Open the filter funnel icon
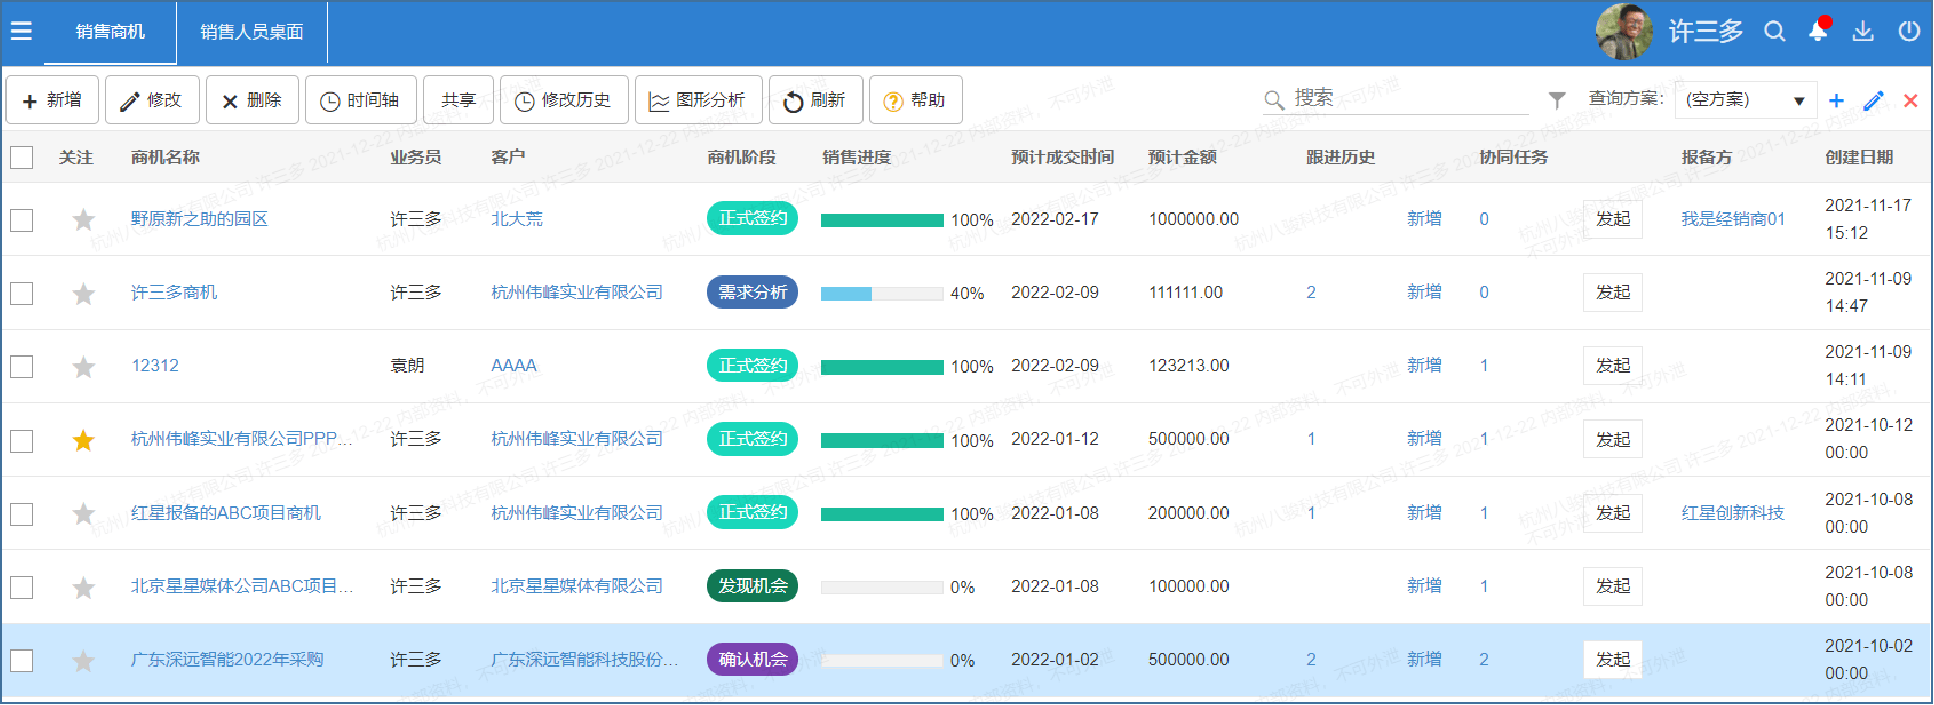The image size is (1934, 705). 1557,99
